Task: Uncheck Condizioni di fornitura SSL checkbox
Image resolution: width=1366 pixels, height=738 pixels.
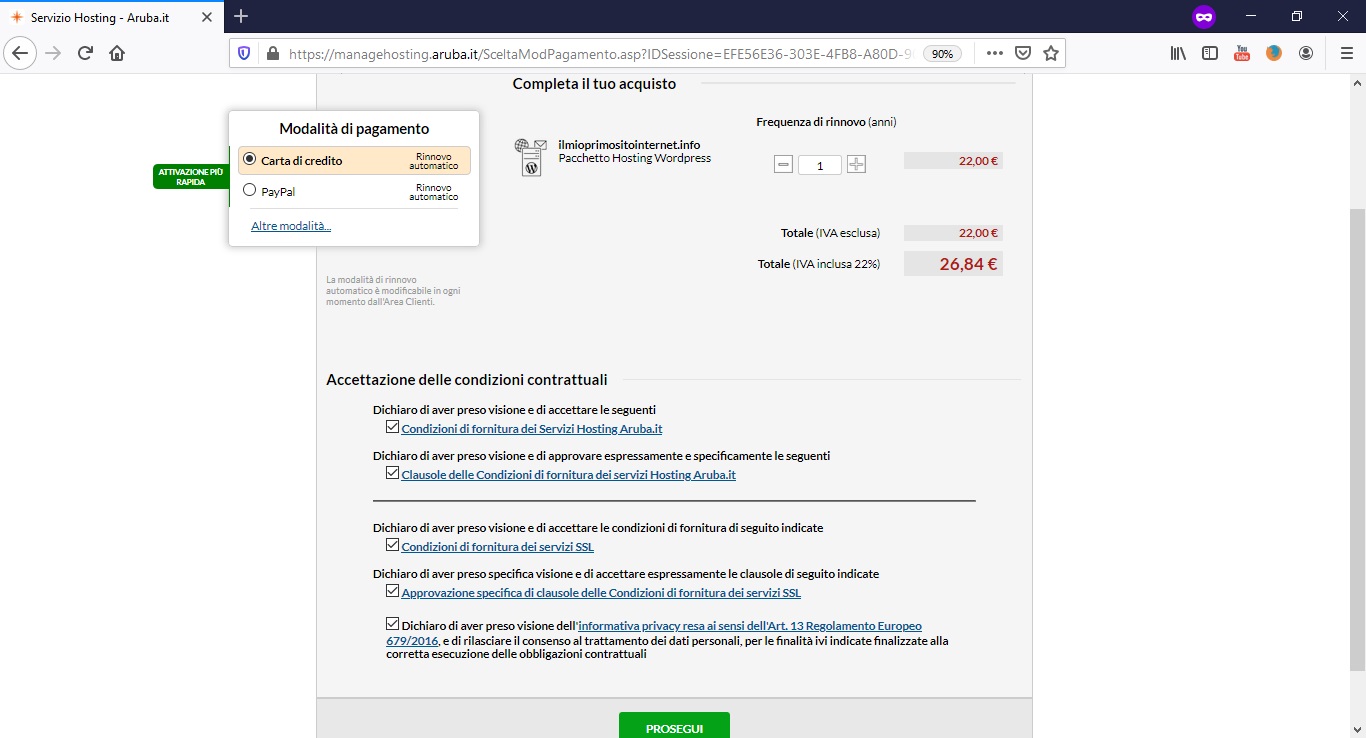Action: pos(392,545)
